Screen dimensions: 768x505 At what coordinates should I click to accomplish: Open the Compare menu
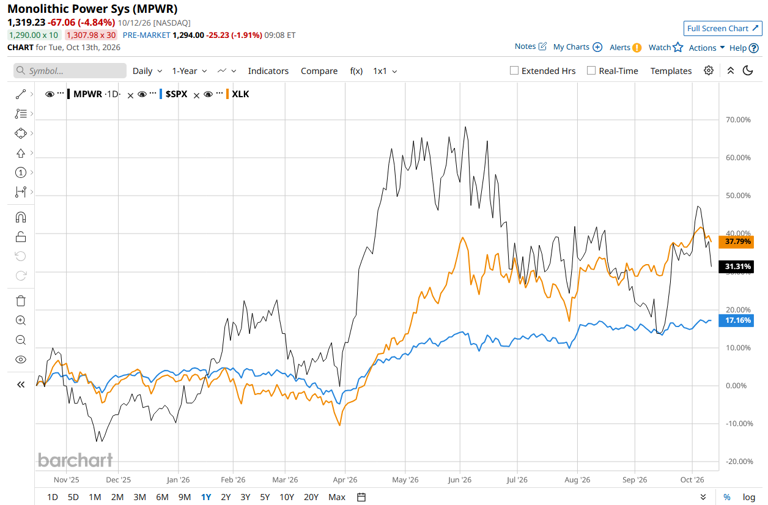[319, 71]
